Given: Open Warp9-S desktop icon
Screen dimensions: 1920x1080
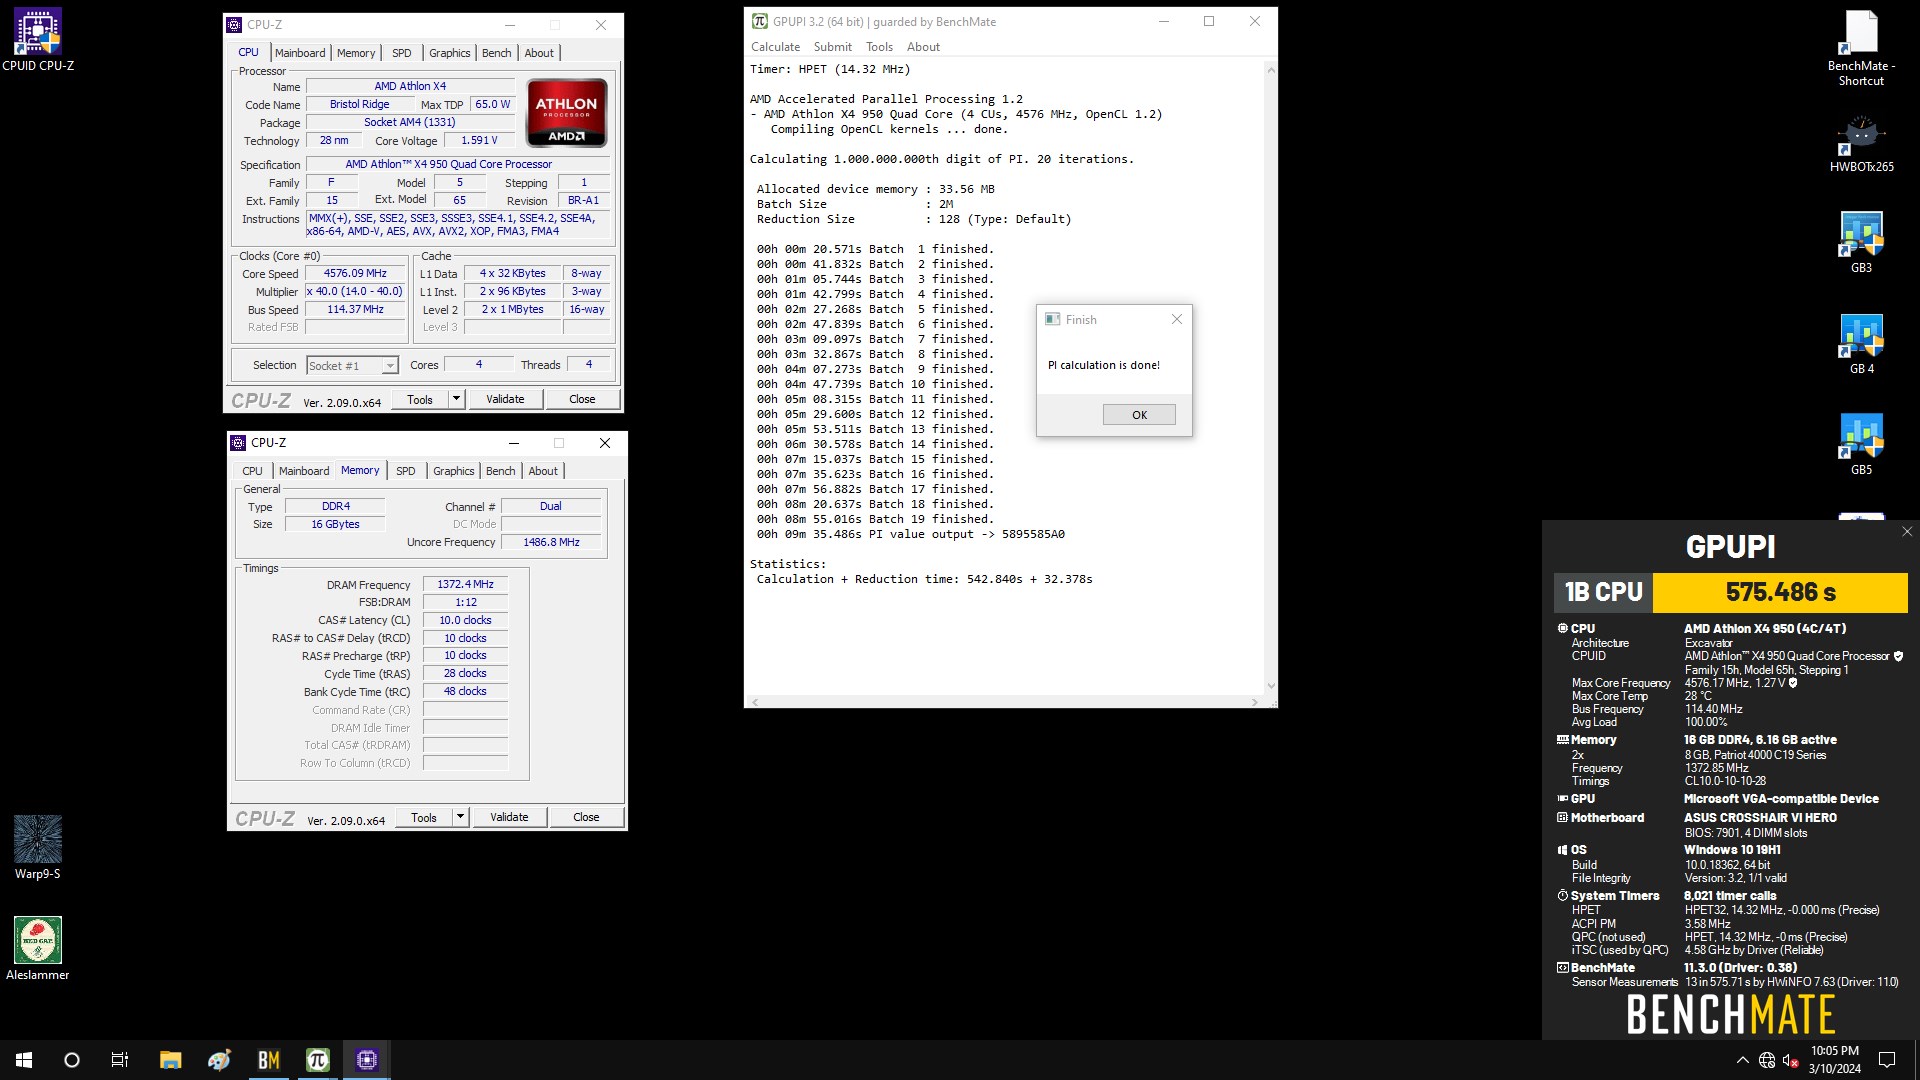Looking at the screenshot, I should pyautogui.click(x=38, y=847).
